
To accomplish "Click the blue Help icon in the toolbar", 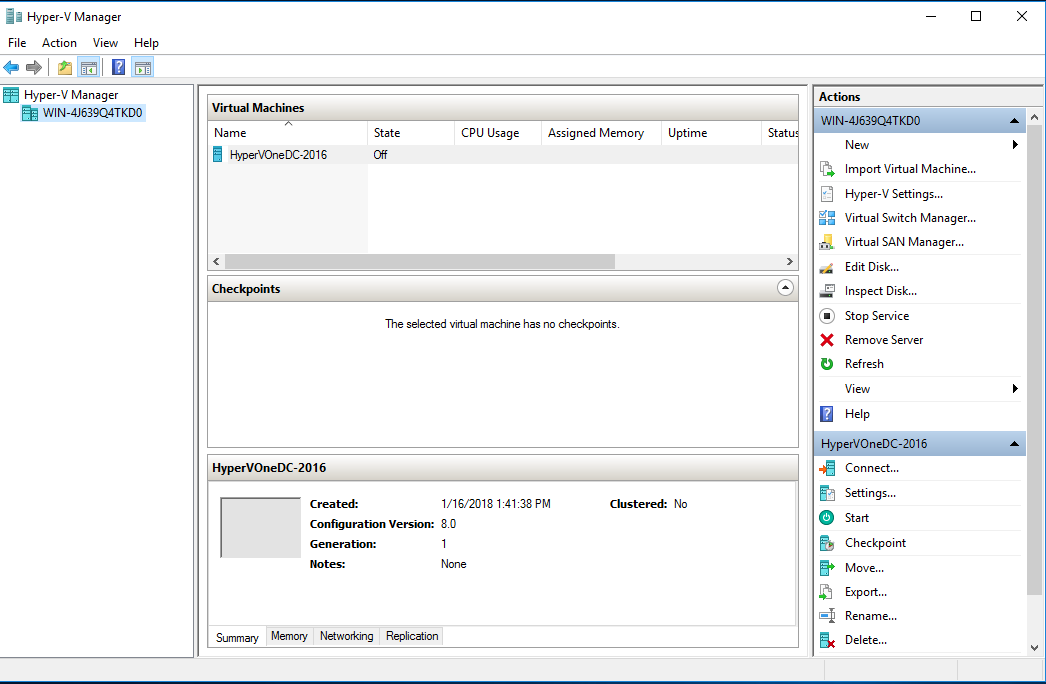I will pyautogui.click(x=117, y=67).
